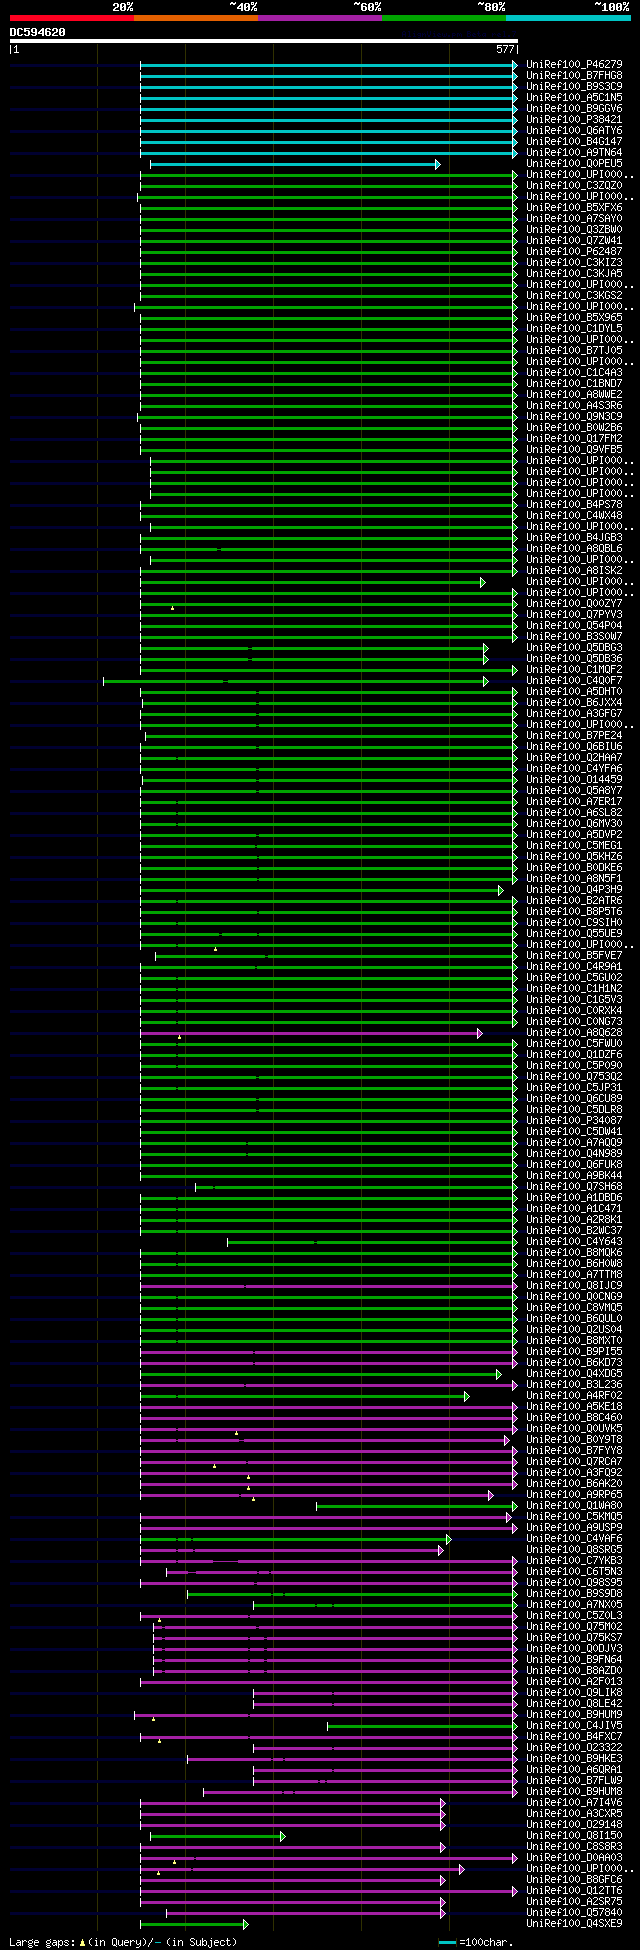Screen dimensions: 640x1950
Task: Click the green segment of the identity scale
Action: pyautogui.click(x=444, y=18)
